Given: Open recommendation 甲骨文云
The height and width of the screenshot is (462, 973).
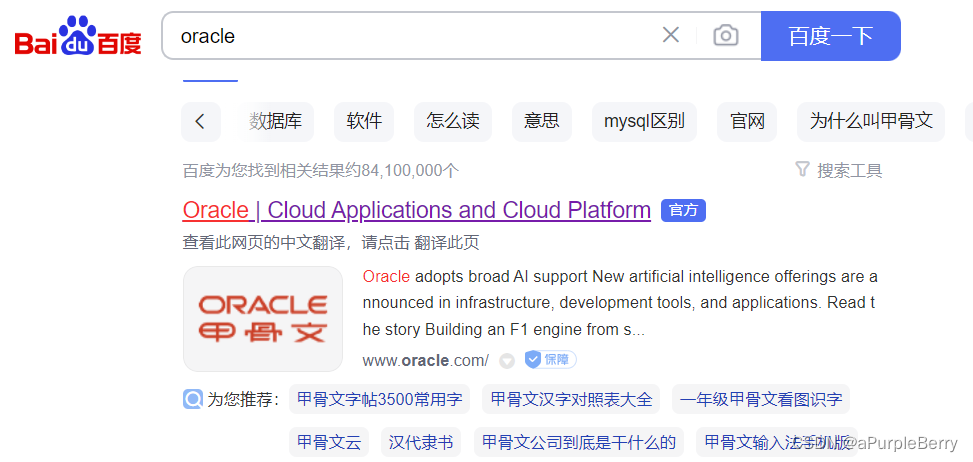Looking at the screenshot, I should pyautogui.click(x=329, y=442).
